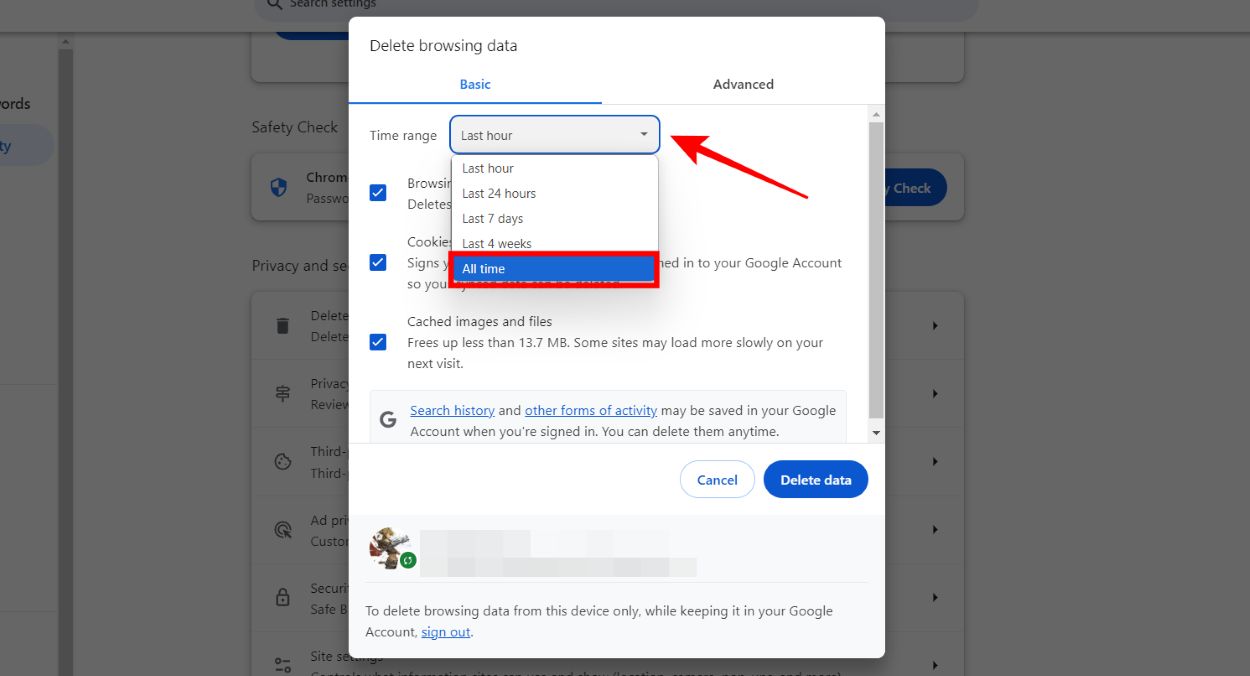Disable the Cached images and files checkbox
This screenshot has height=676, width=1250.
pyautogui.click(x=378, y=341)
